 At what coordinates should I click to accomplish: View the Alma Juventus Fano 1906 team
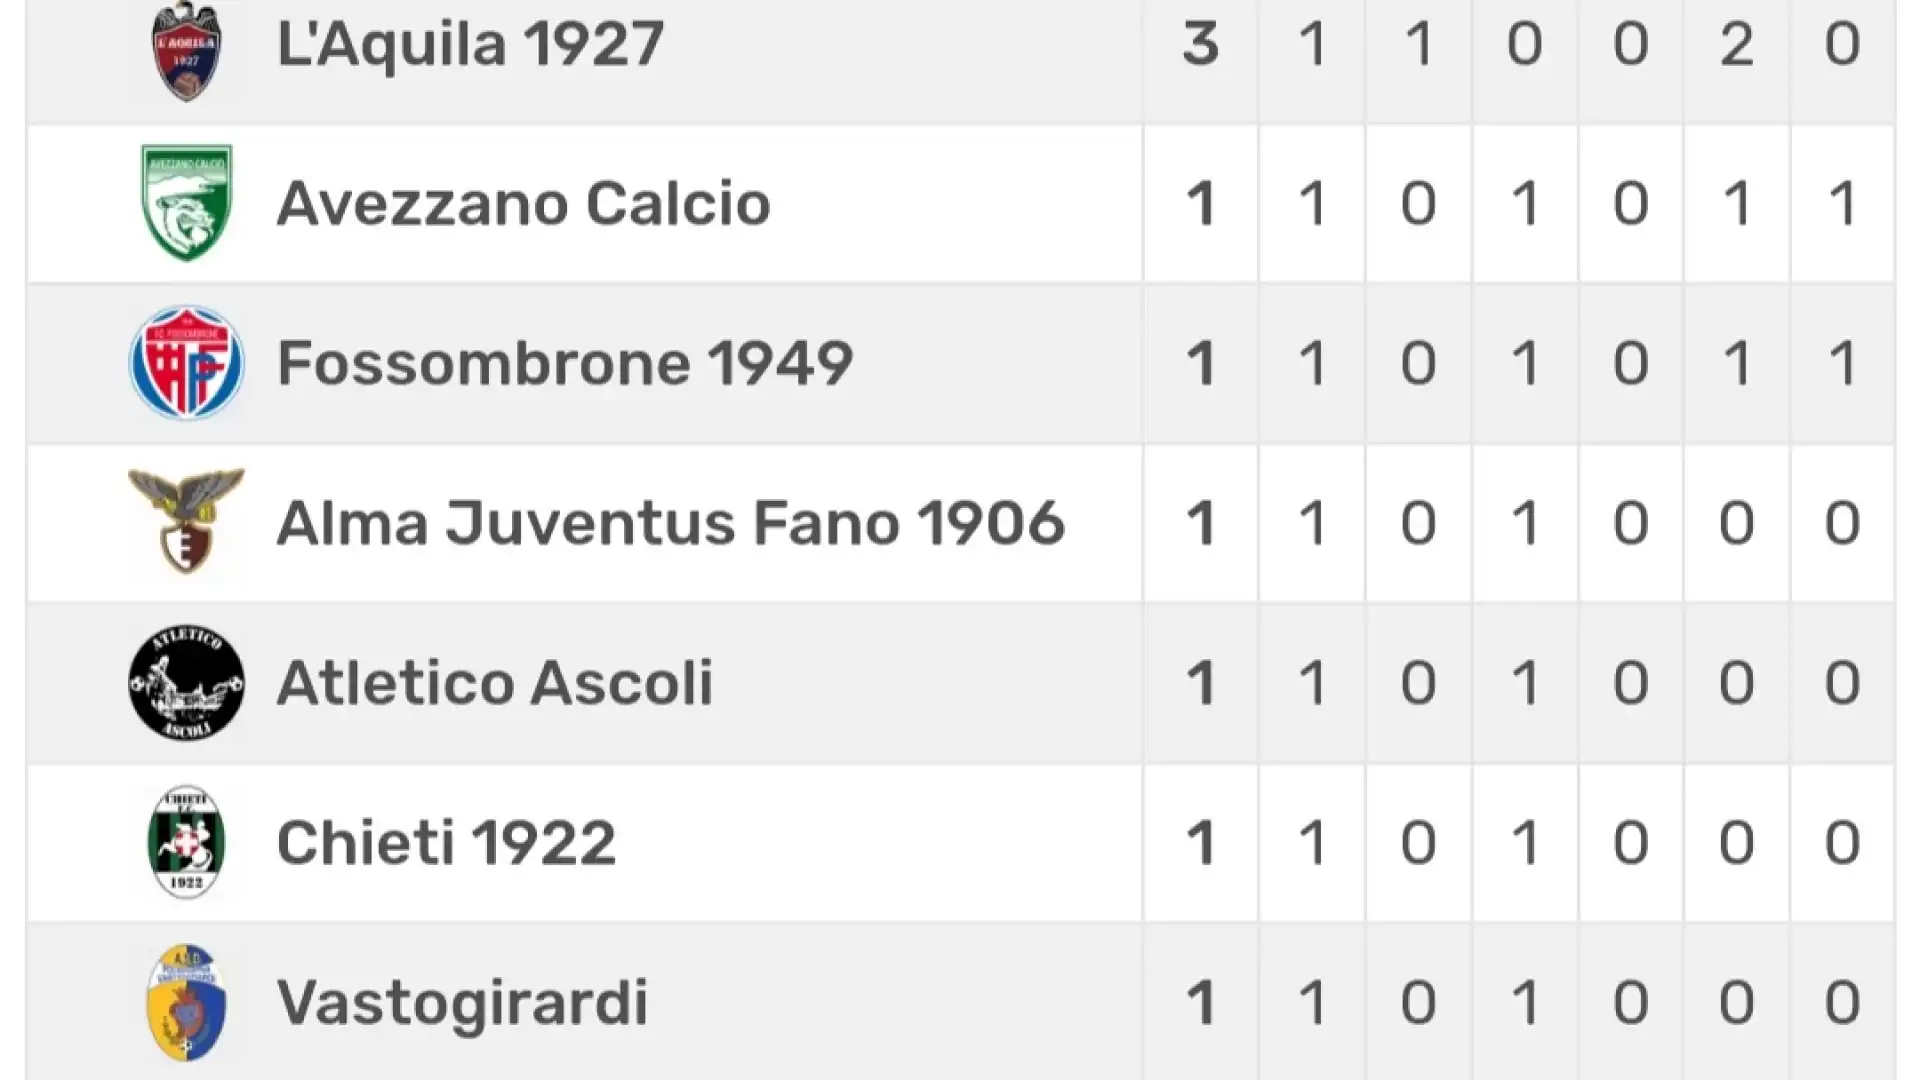pos(671,522)
